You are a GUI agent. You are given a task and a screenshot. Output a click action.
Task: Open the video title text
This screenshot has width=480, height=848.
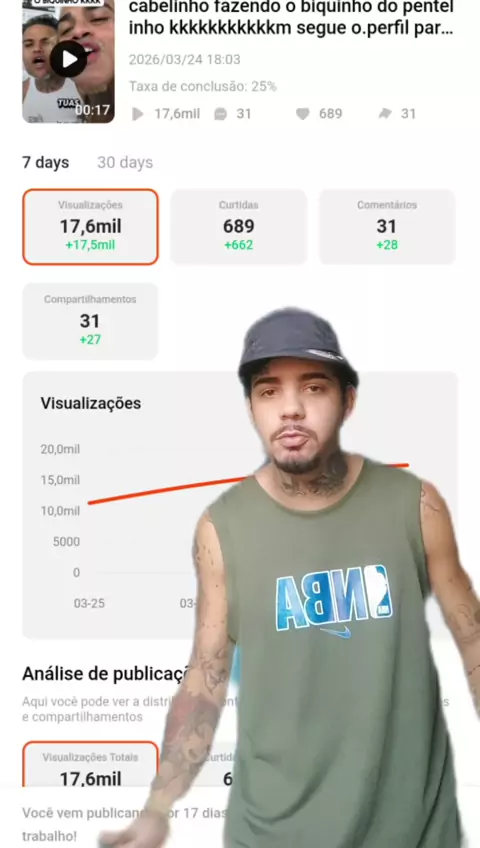pyautogui.click(x=291, y=18)
